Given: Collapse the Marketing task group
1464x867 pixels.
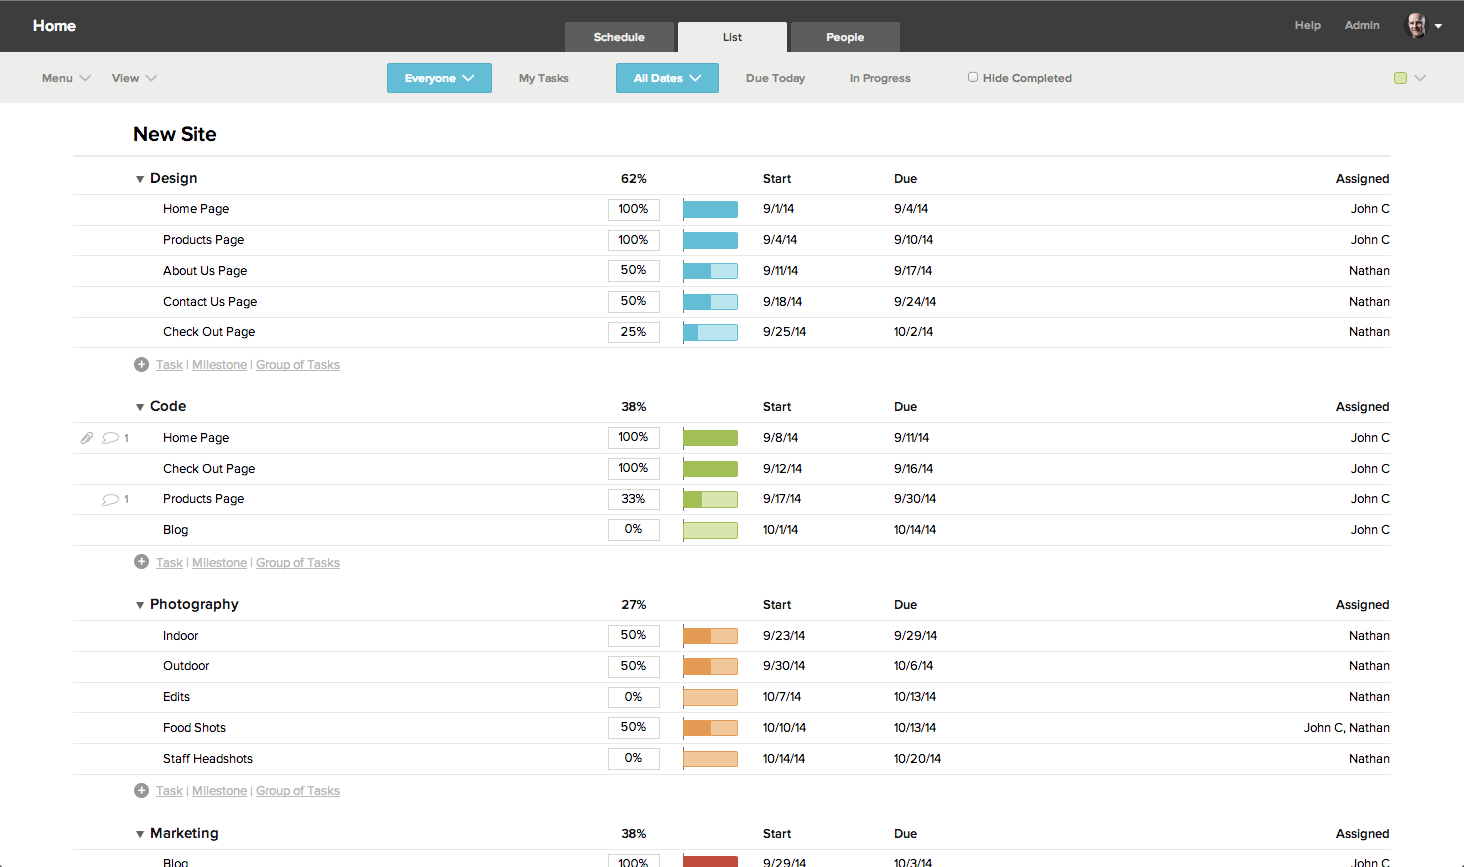Looking at the screenshot, I should [140, 834].
